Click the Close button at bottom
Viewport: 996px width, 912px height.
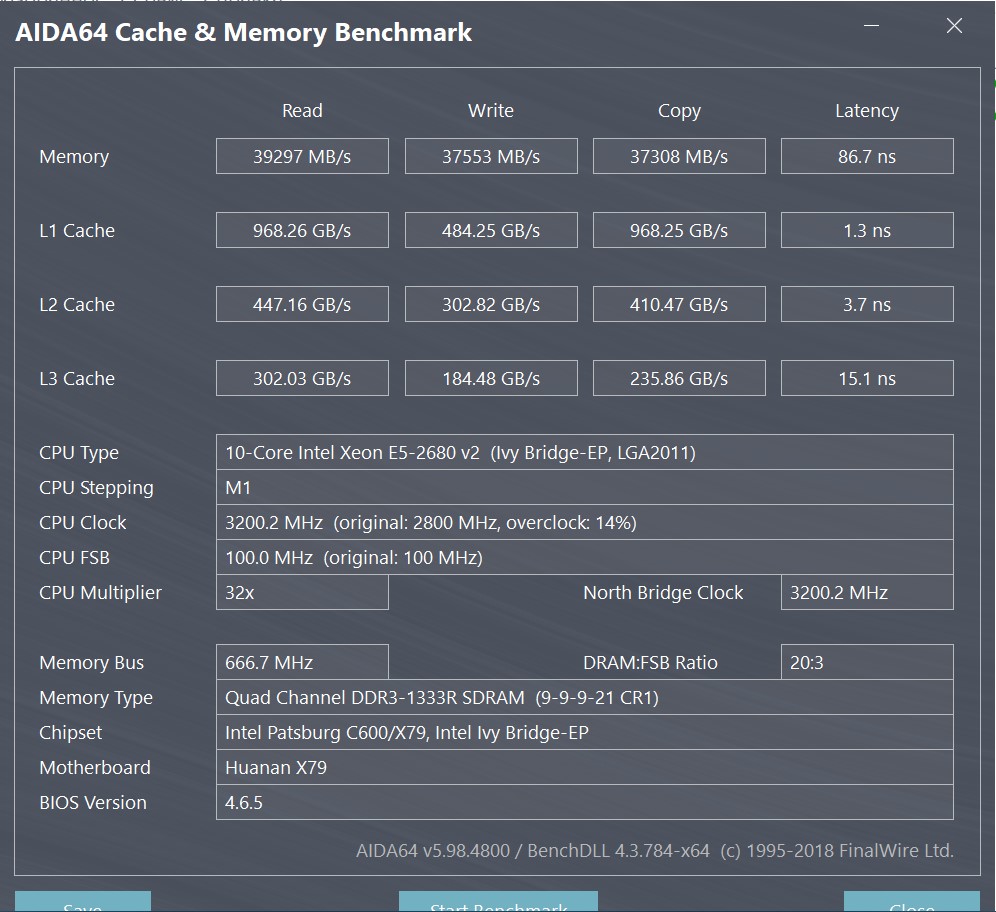coord(912,902)
